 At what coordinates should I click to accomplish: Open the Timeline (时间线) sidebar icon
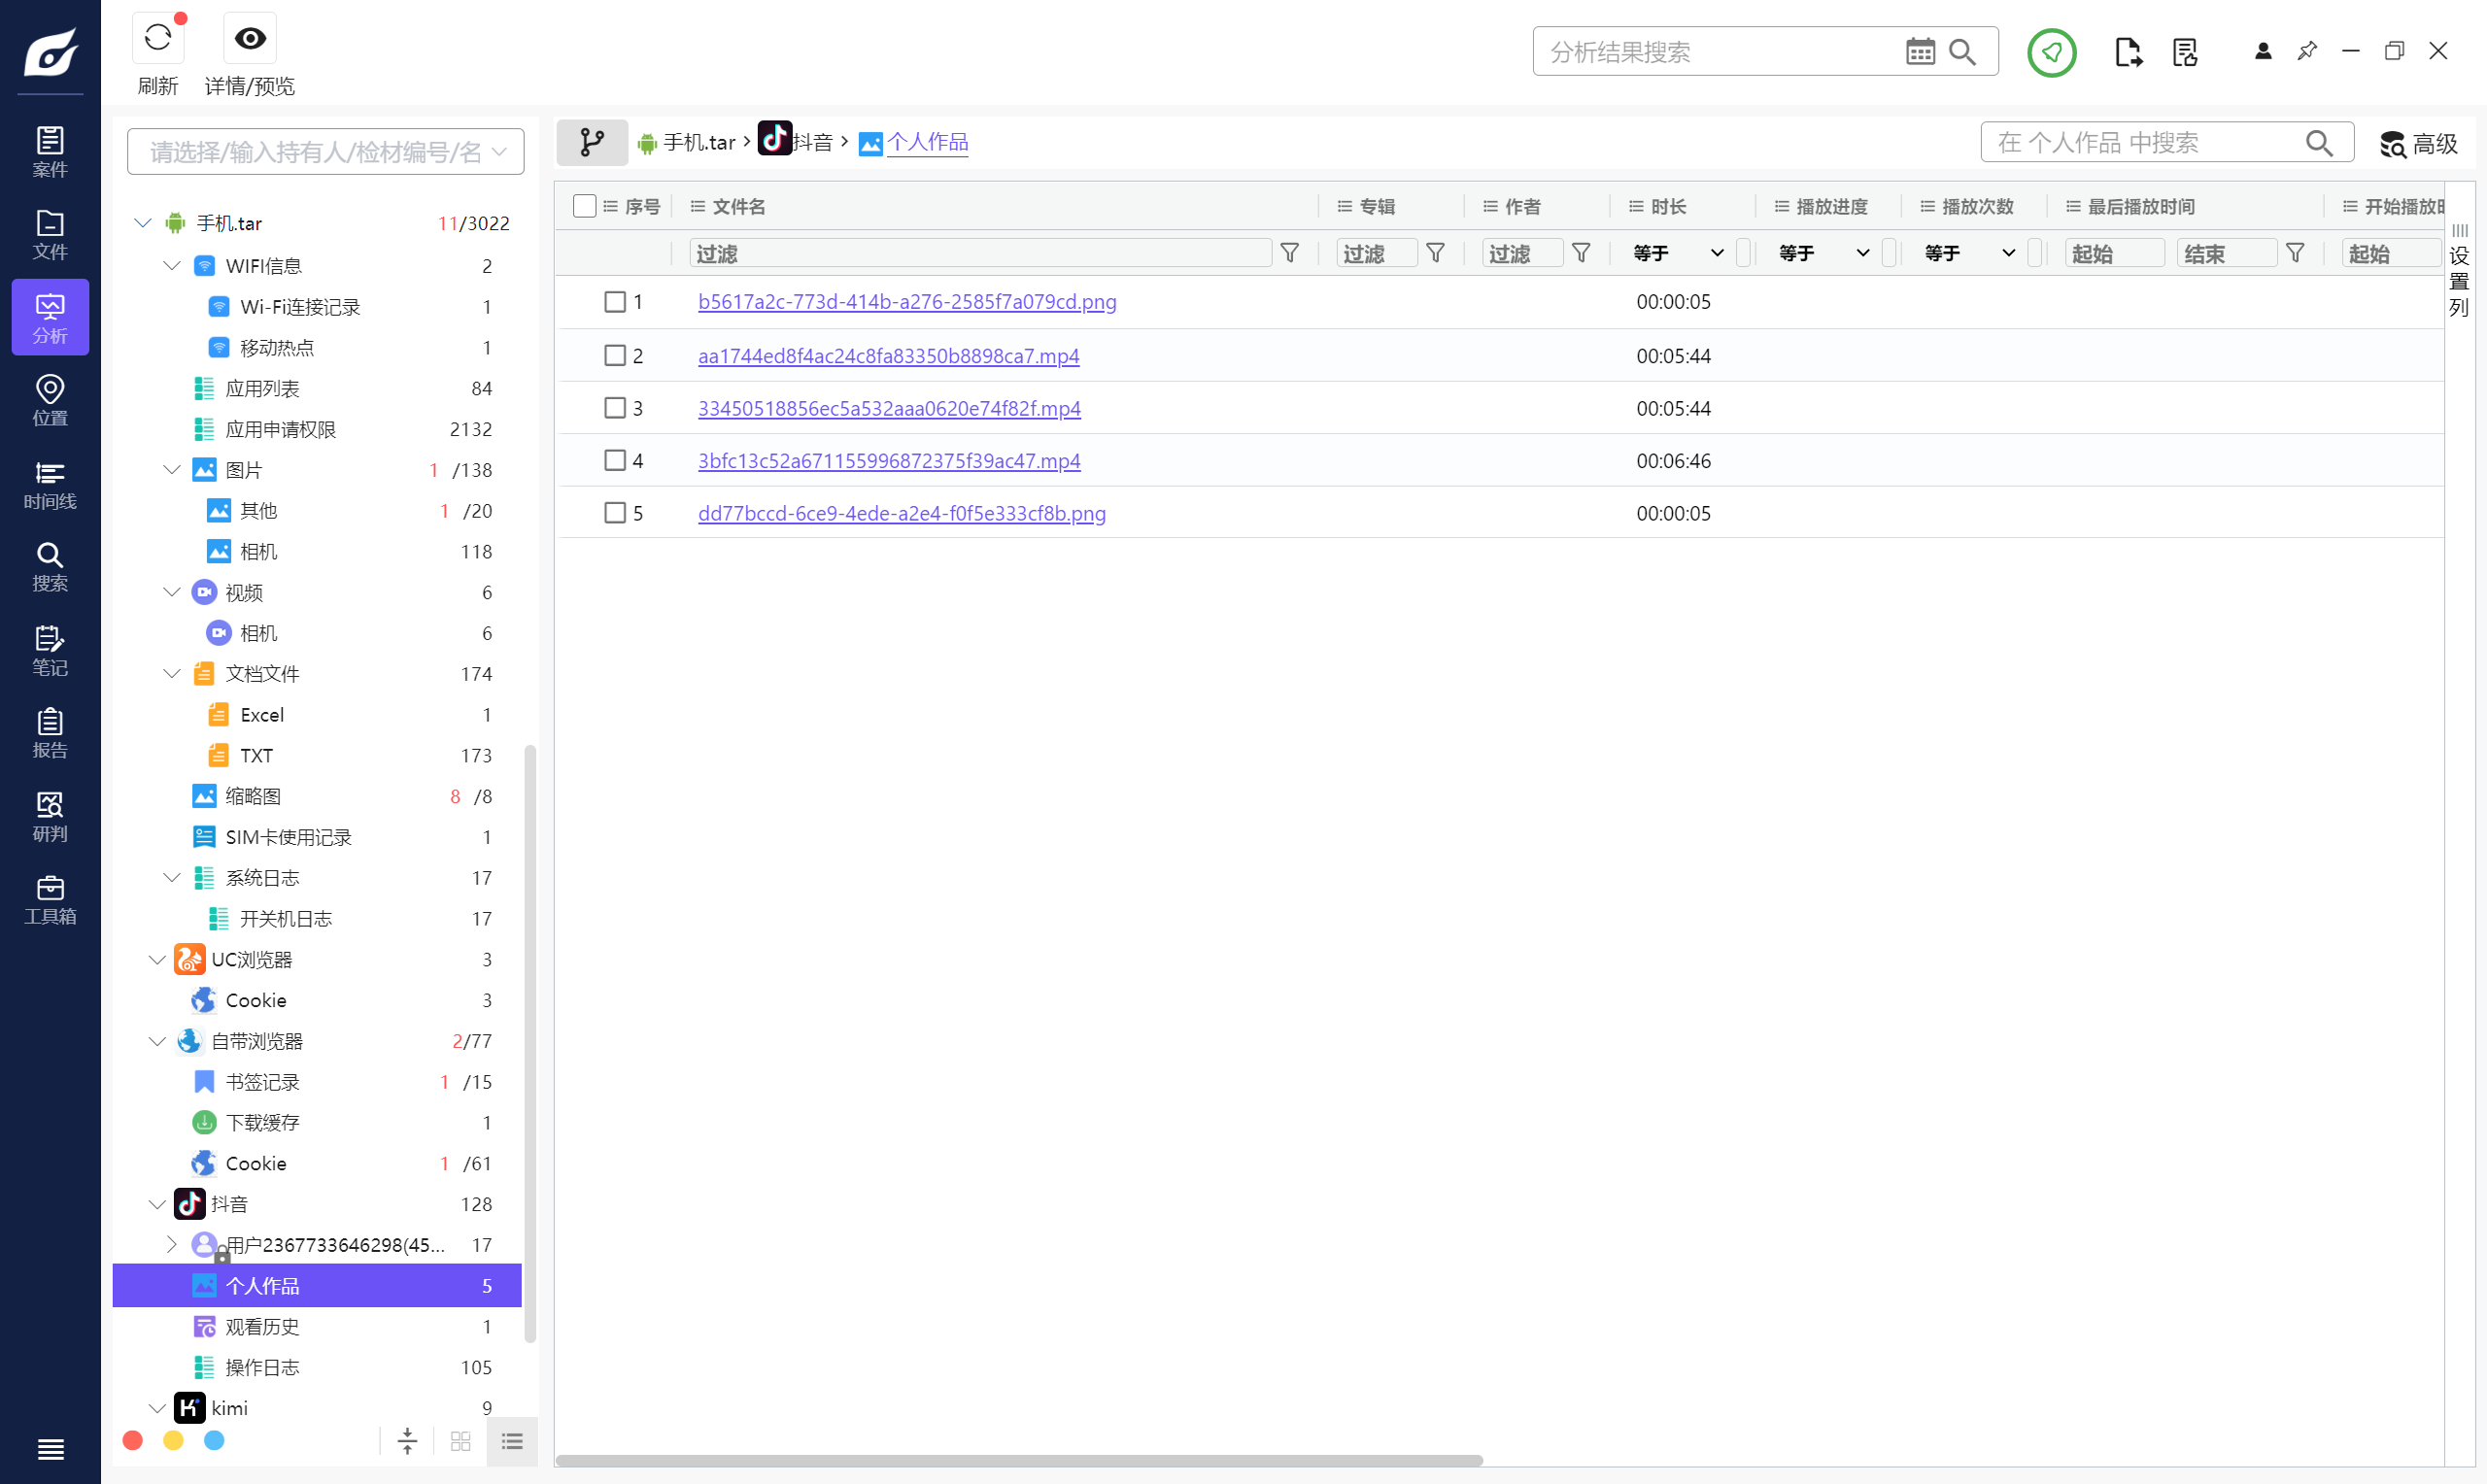click(x=49, y=484)
